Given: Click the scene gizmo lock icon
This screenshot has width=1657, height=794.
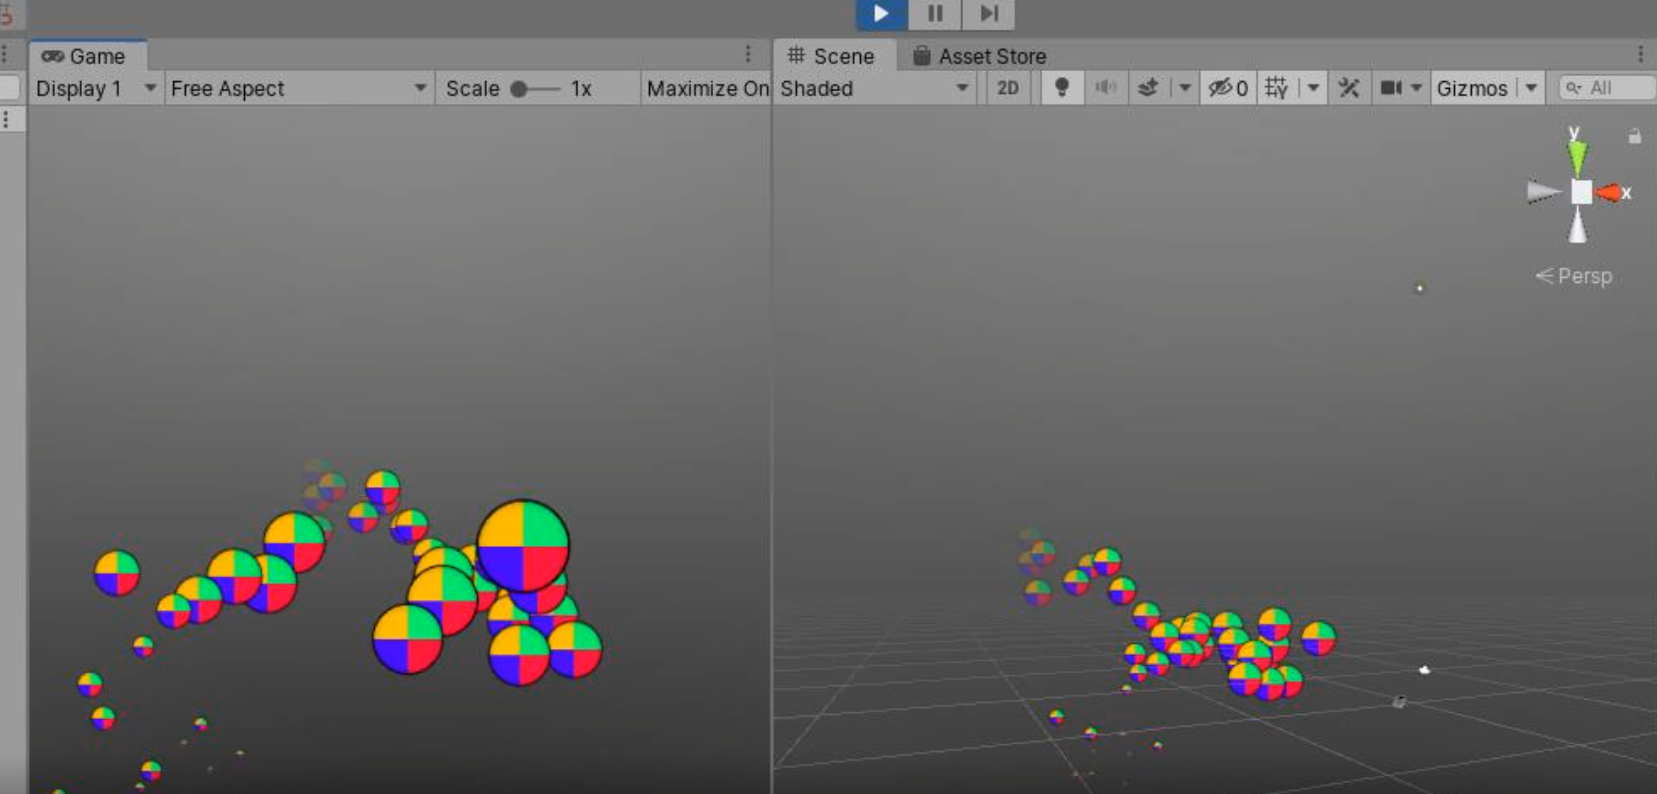Looking at the screenshot, I should pyautogui.click(x=1634, y=136).
